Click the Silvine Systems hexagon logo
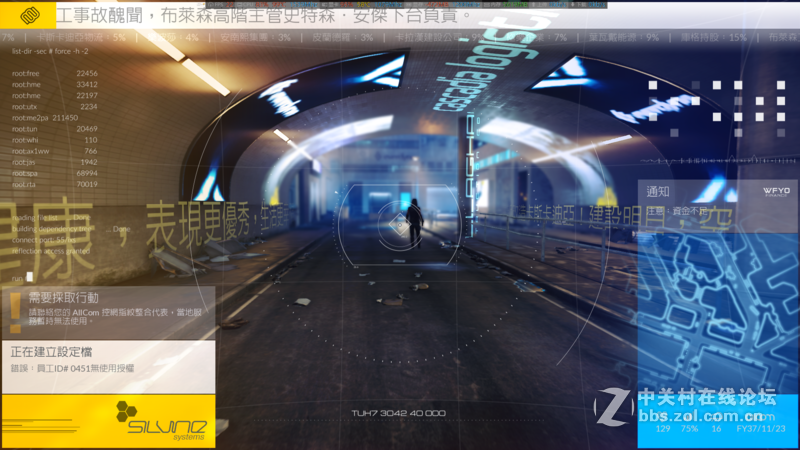 (126, 411)
